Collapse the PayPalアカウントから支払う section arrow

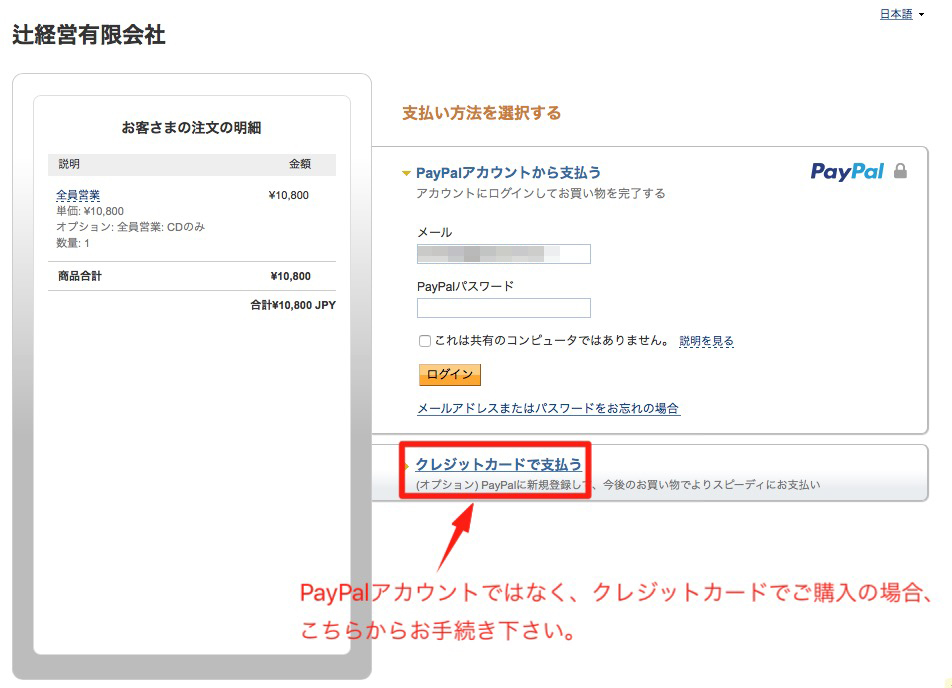pos(406,174)
